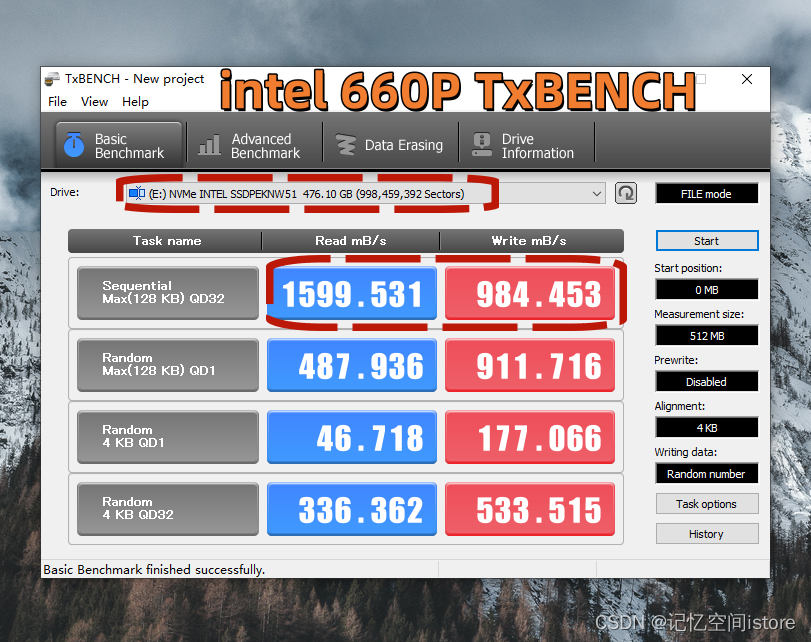
Task: Click the 336.362 read result
Action: [352, 509]
